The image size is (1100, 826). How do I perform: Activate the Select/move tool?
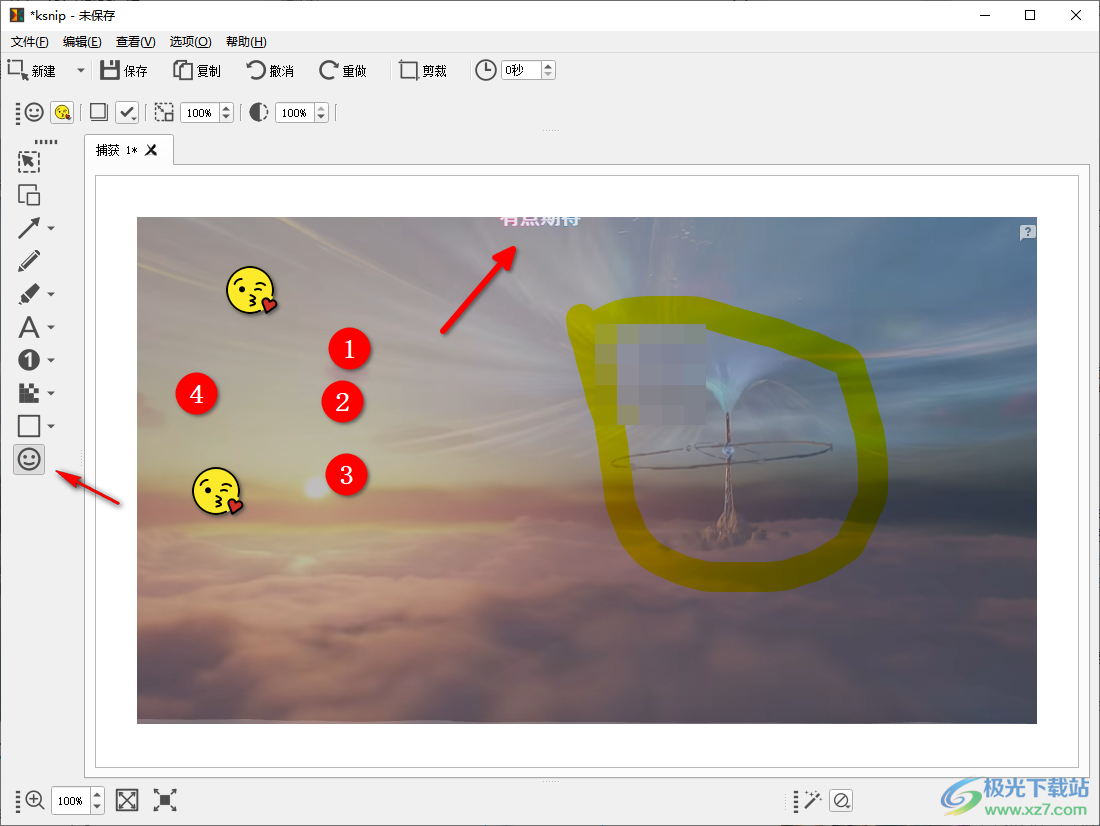pyautogui.click(x=29, y=162)
